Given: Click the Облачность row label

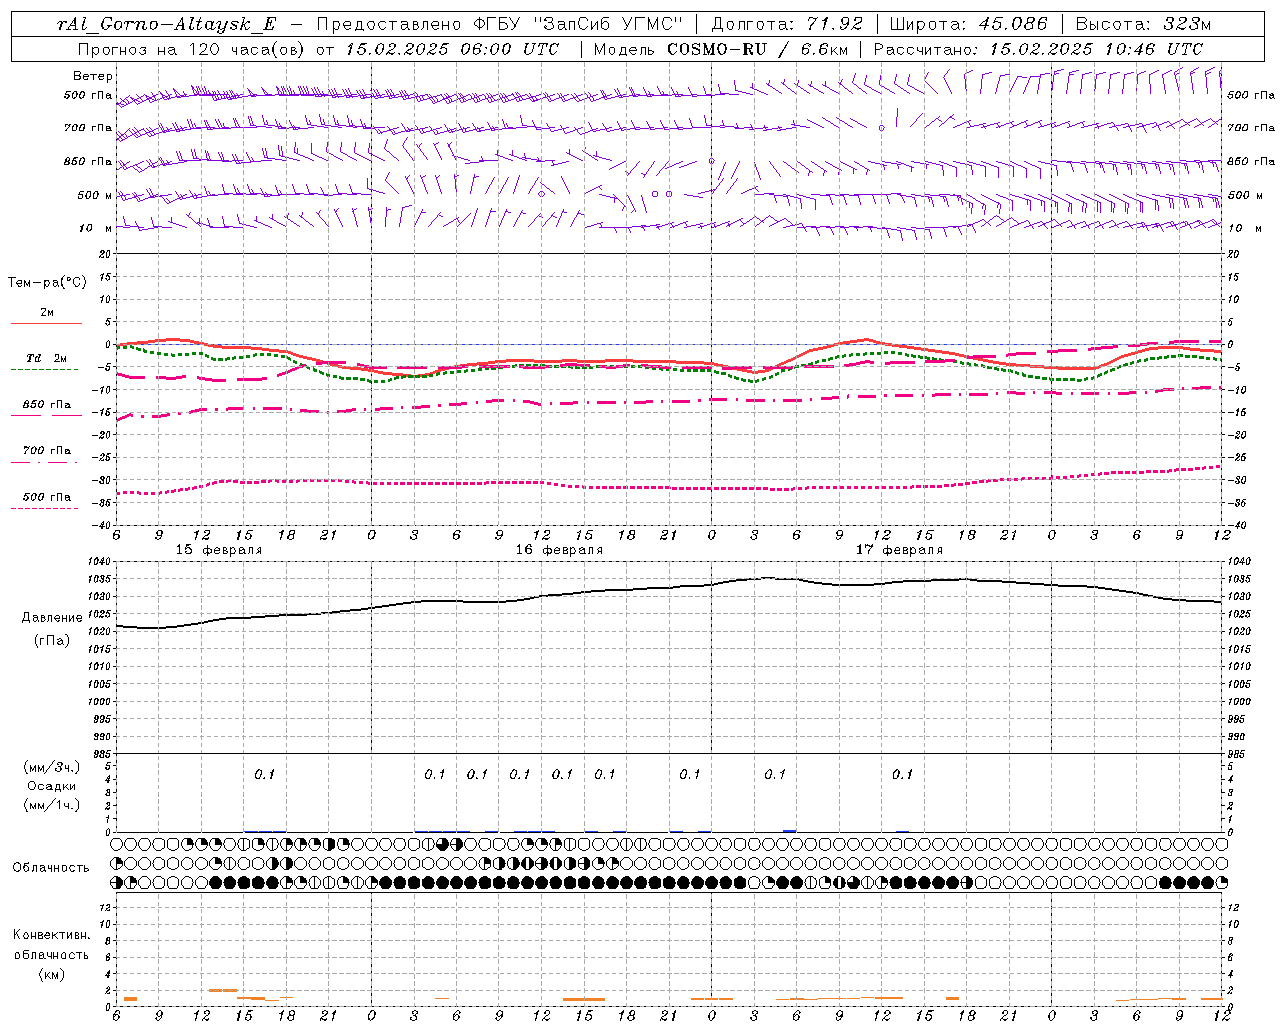Looking at the screenshot, I should [x=51, y=868].
